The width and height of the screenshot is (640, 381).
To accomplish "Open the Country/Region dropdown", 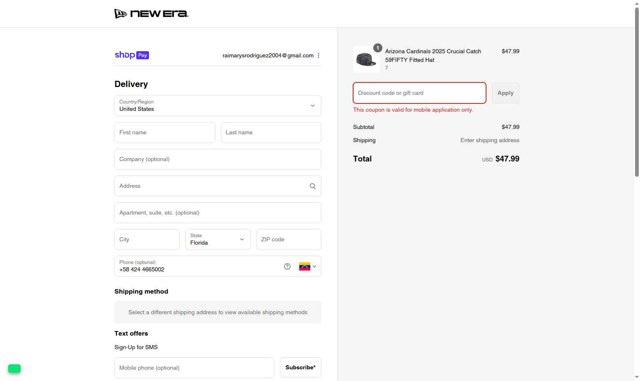I will tap(218, 106).
